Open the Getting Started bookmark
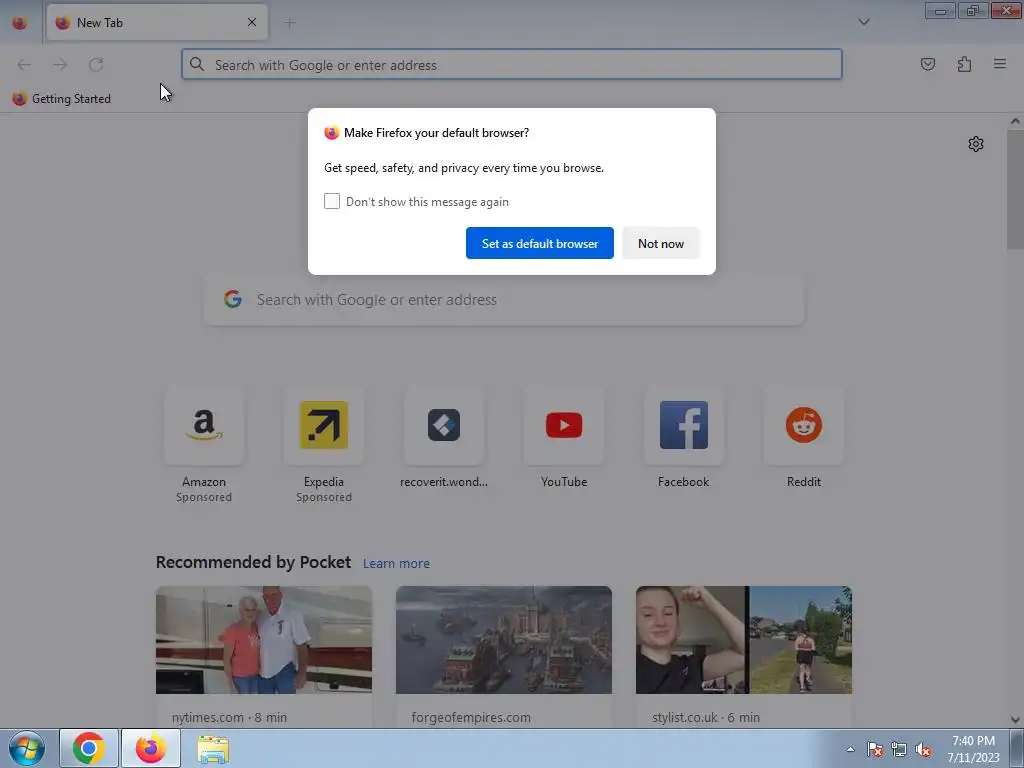 tap(61, 99)
